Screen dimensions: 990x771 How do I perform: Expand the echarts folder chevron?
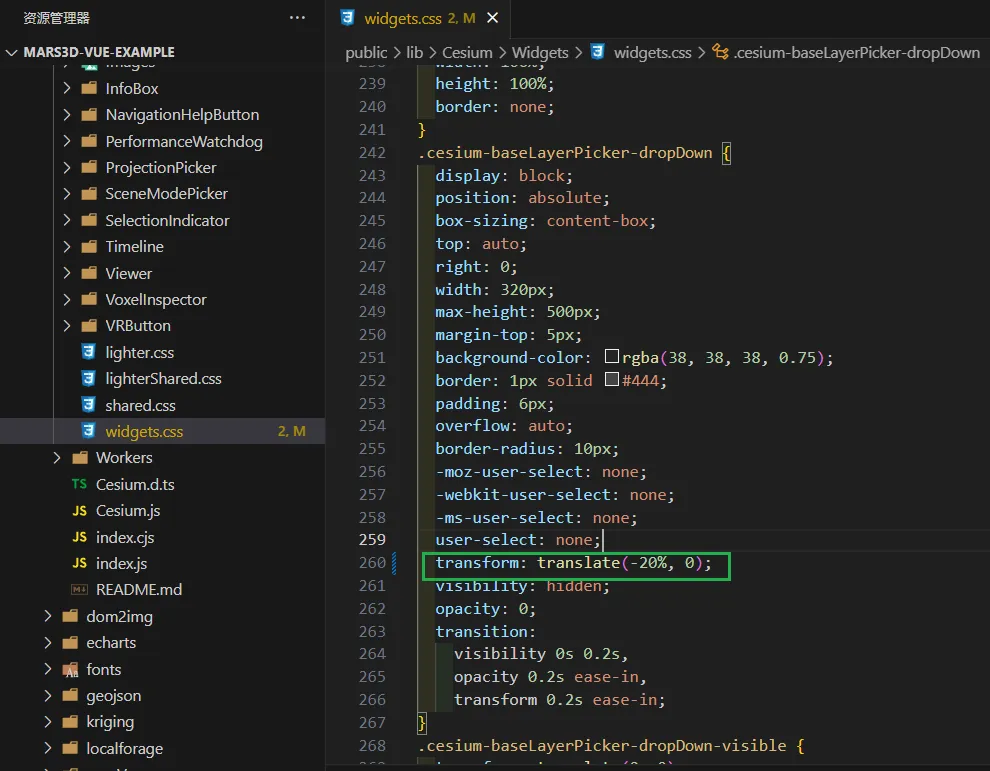coord(48,642)
